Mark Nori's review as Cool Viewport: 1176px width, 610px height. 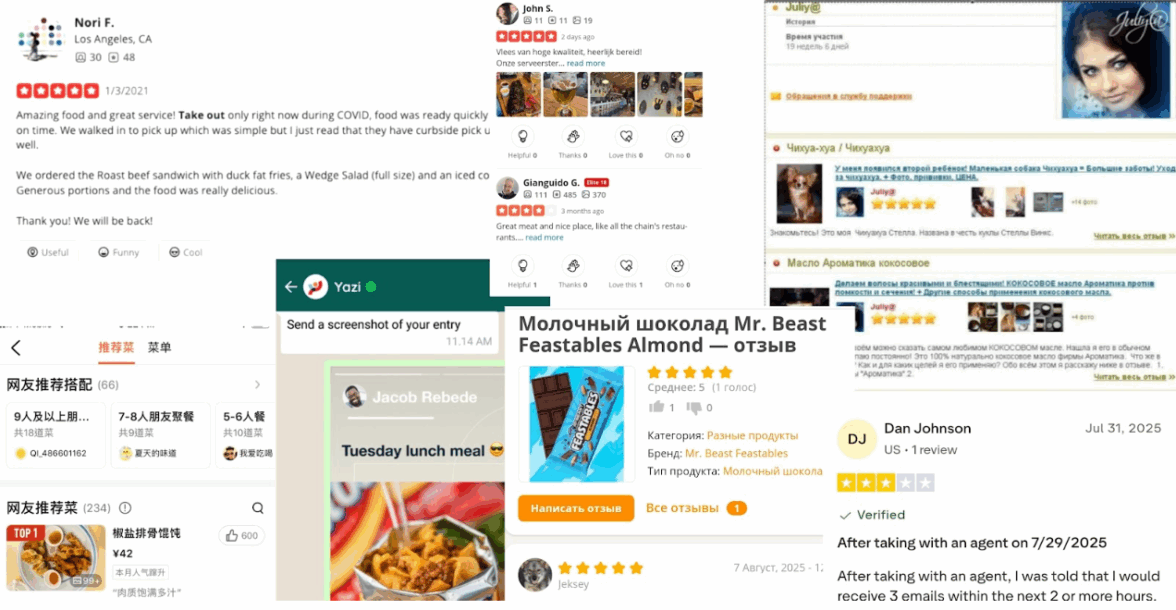point(185,252)
